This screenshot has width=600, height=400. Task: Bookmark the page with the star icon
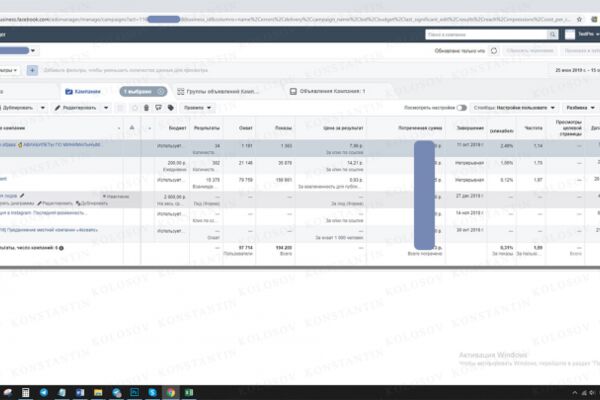(579, 19)
